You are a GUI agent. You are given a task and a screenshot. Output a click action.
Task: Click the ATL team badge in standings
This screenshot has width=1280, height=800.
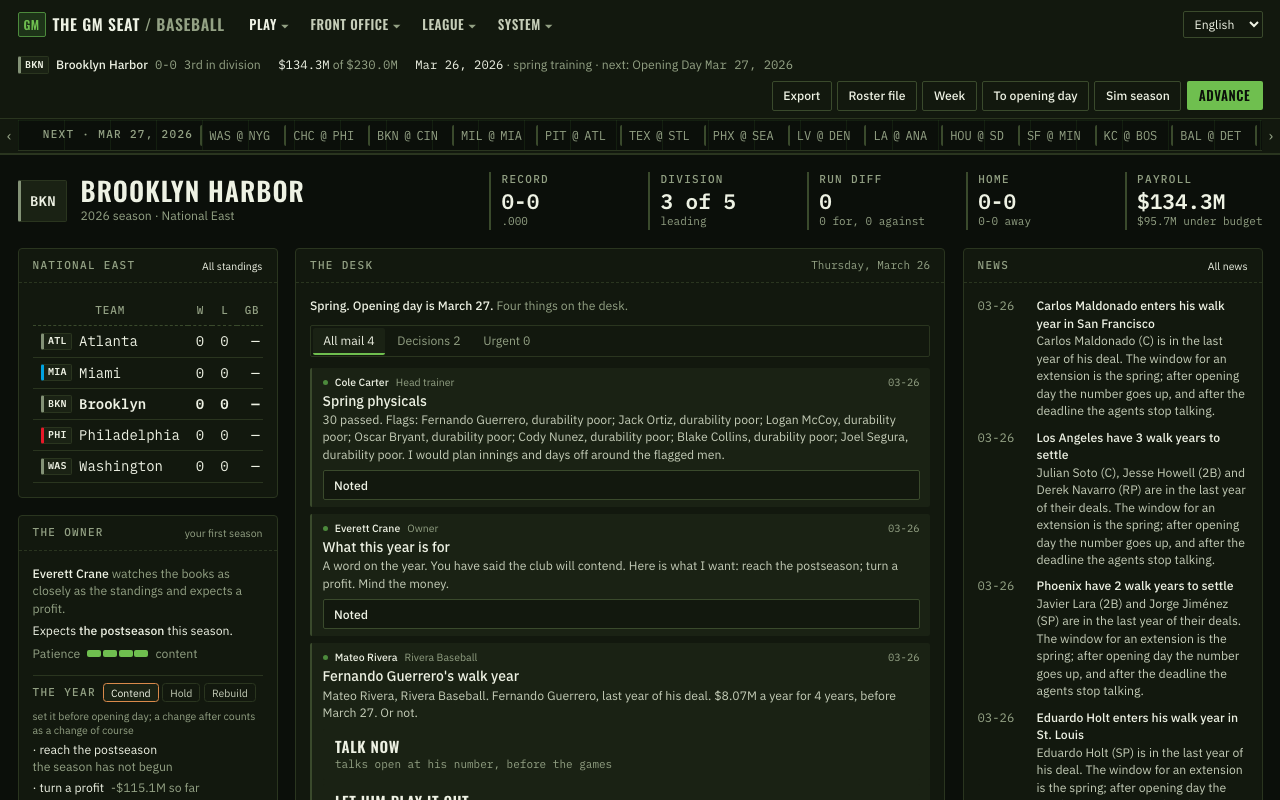pos(56,341)
